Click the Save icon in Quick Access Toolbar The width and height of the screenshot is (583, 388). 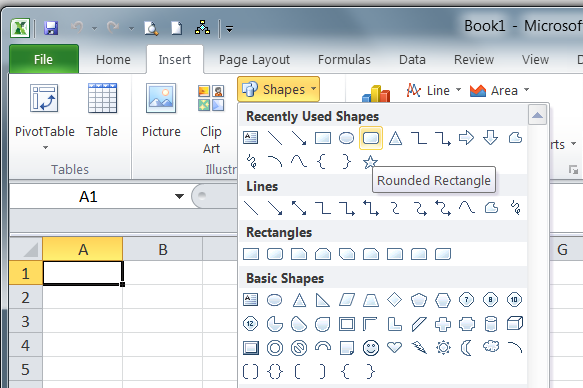pos(51,28)
